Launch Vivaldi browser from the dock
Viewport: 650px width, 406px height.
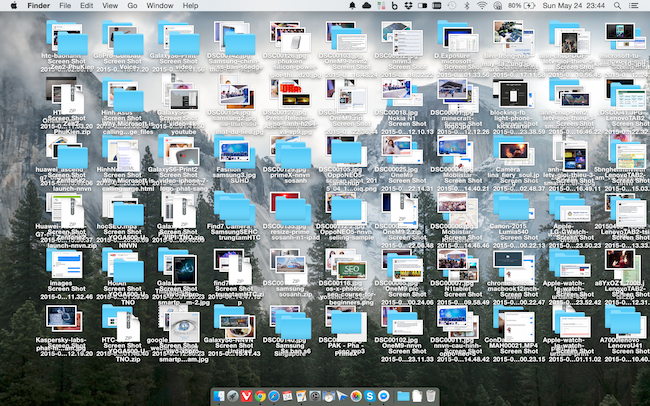(246, 396)
